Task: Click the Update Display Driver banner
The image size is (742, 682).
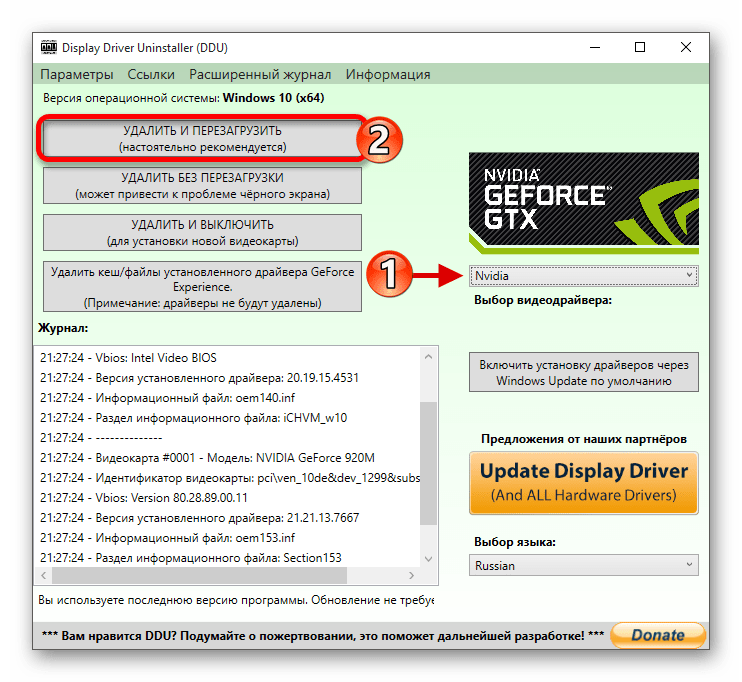Action: point(583,483)
